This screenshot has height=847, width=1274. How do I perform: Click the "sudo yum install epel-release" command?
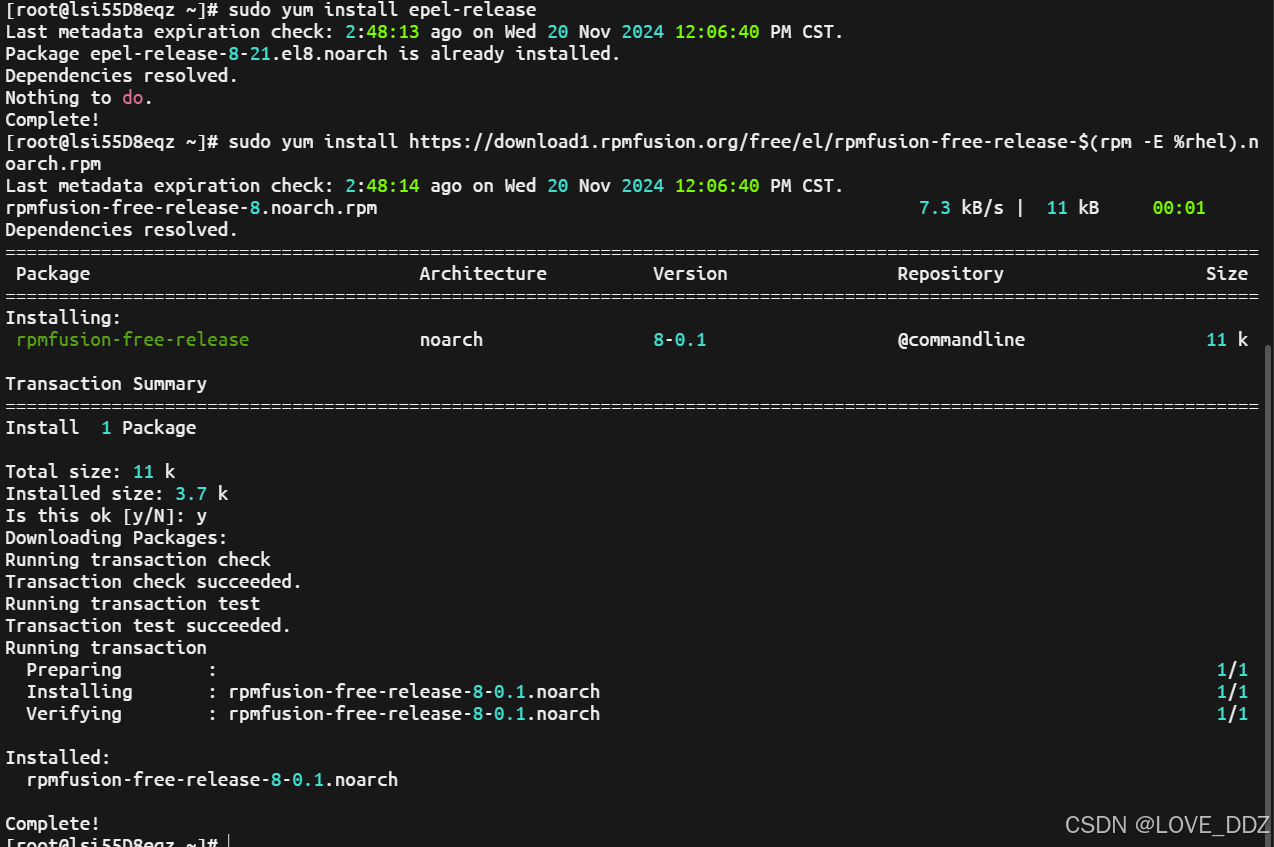[x=382, y=10]
